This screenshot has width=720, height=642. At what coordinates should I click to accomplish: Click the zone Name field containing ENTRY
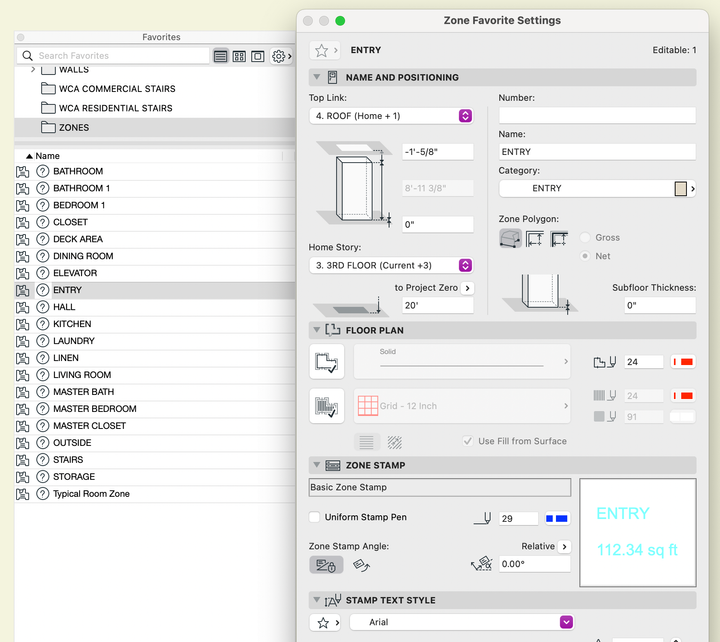pos(597,152)
